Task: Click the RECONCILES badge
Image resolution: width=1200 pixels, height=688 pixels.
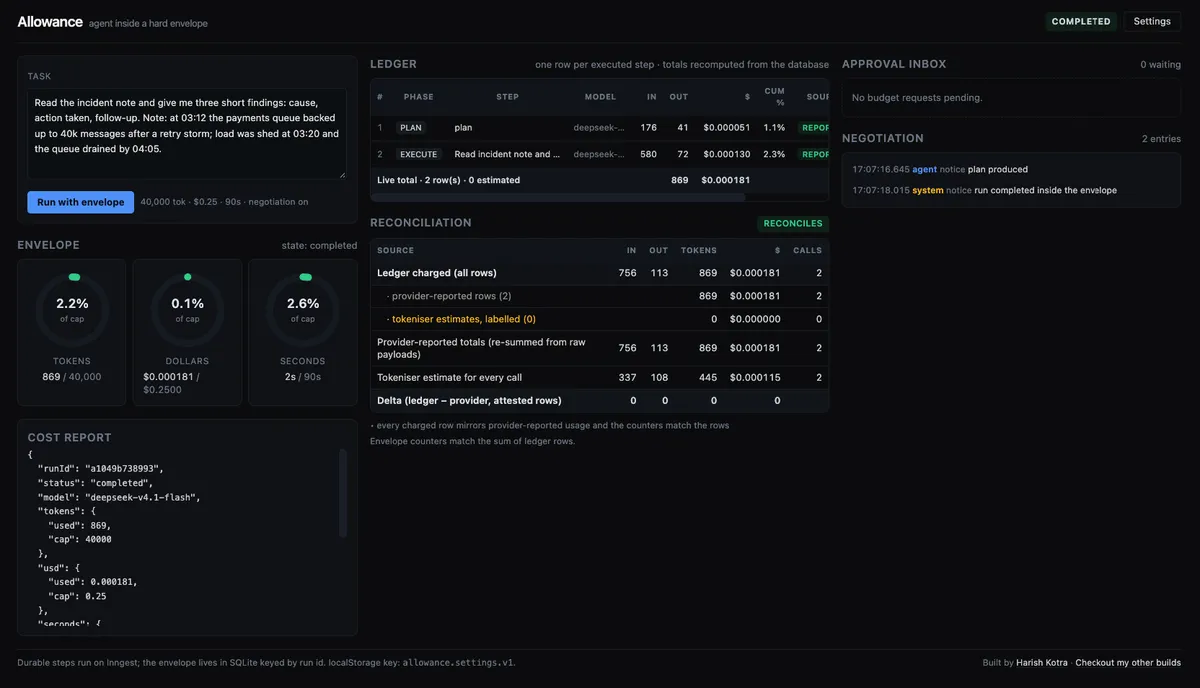Action: [793, 223]
